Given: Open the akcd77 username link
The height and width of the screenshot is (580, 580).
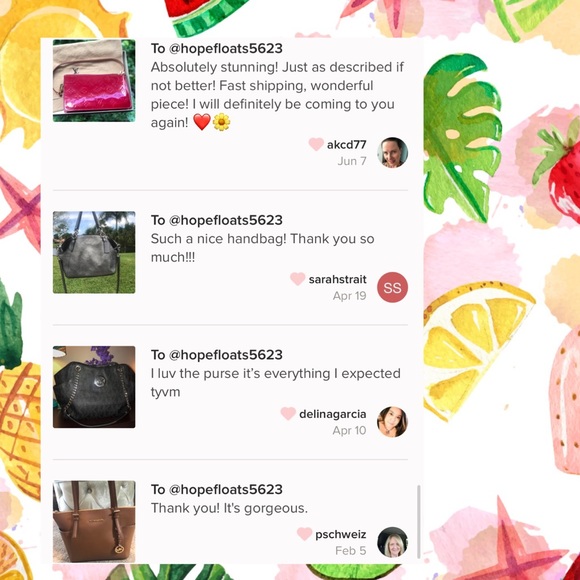Looking at the screenshot, I should click(347, 145).
